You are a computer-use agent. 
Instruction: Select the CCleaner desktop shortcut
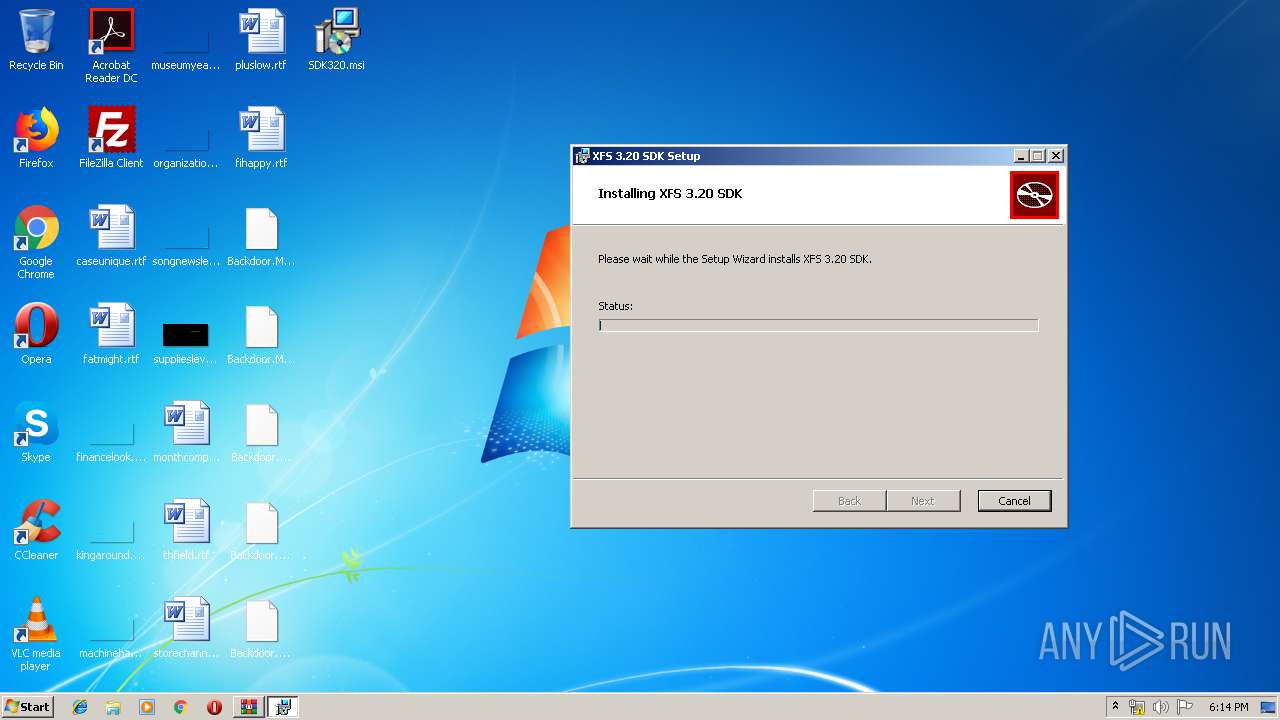tap(36, 530)
